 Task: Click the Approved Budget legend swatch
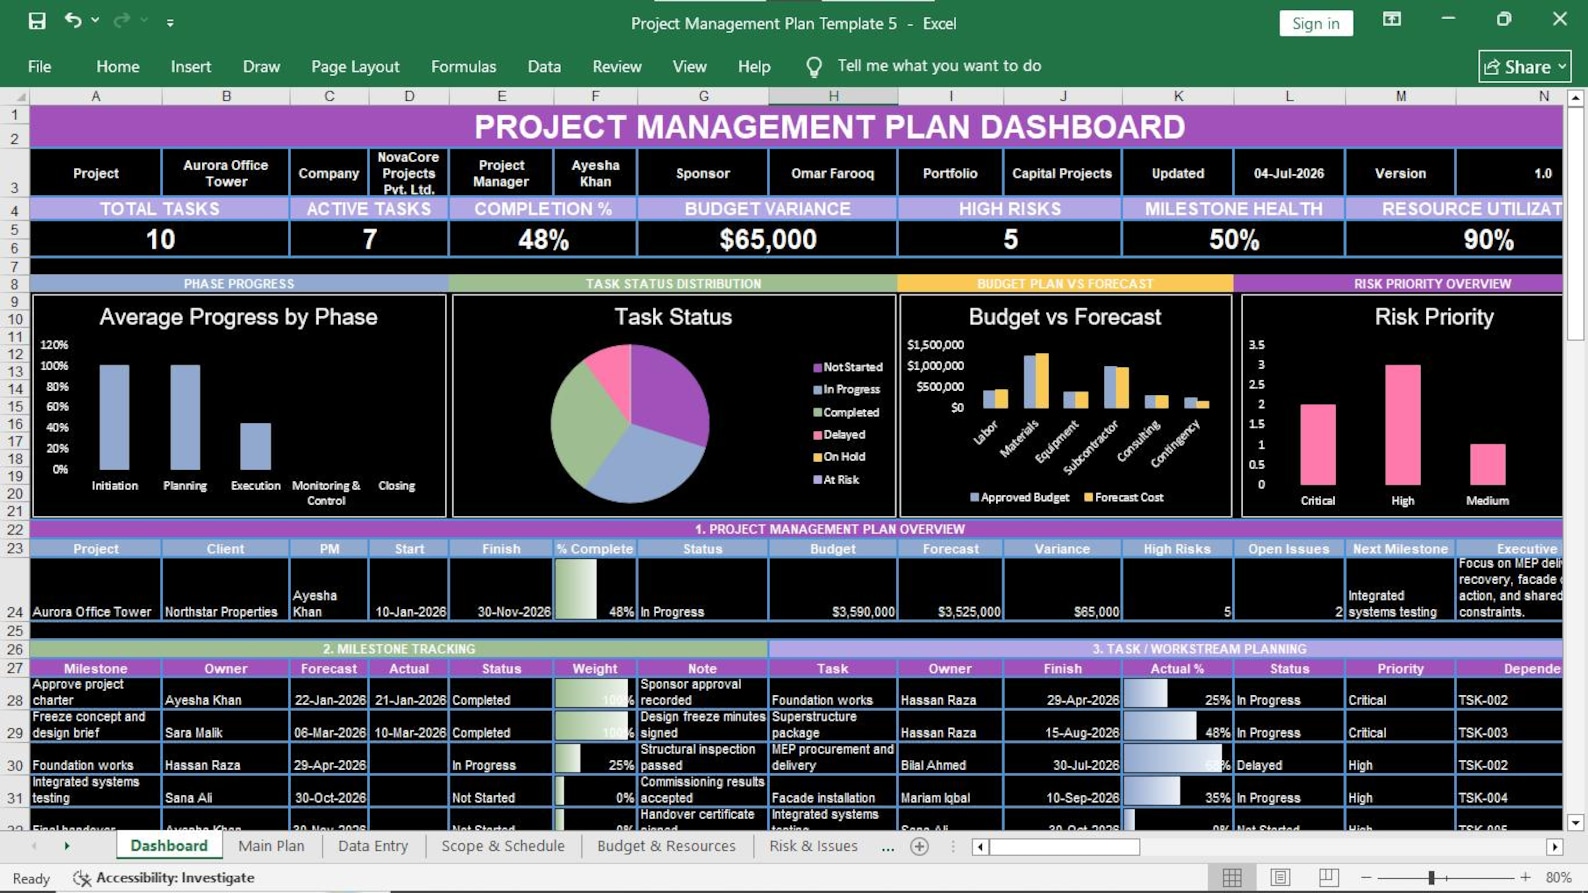974,497
